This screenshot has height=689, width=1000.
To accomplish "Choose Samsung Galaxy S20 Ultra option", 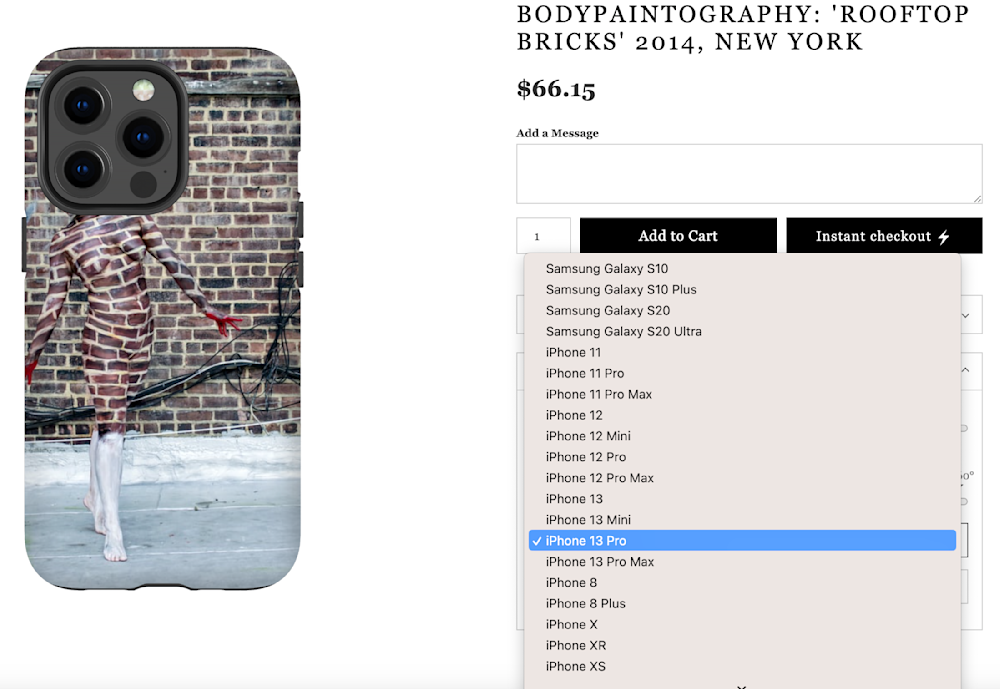I will [x=623, y=331].
